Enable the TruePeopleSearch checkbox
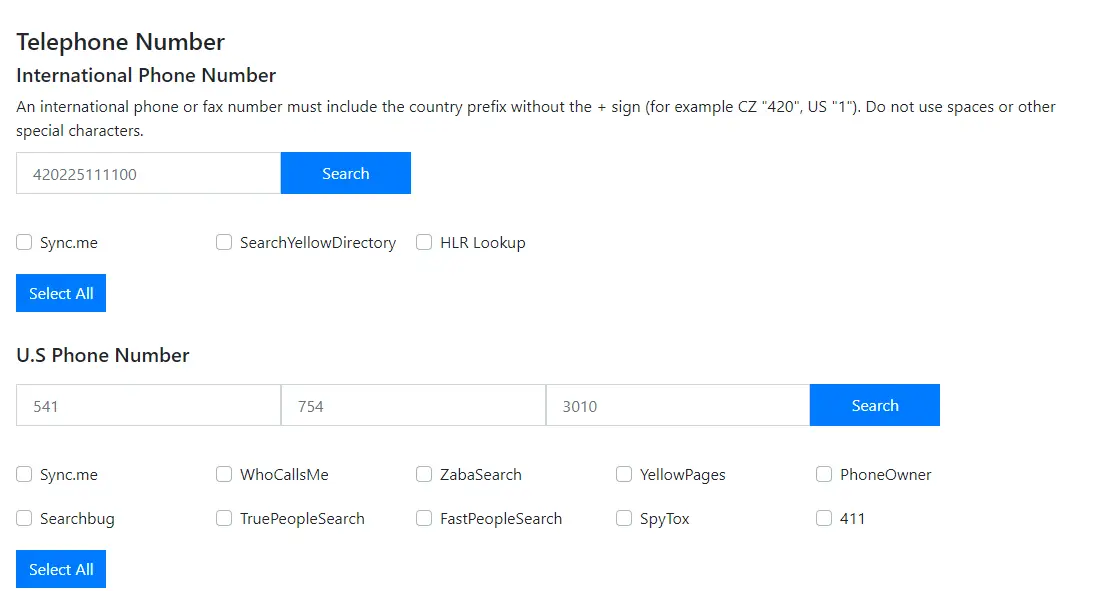This screenshot has height=591, width=1107. [224, 518]
